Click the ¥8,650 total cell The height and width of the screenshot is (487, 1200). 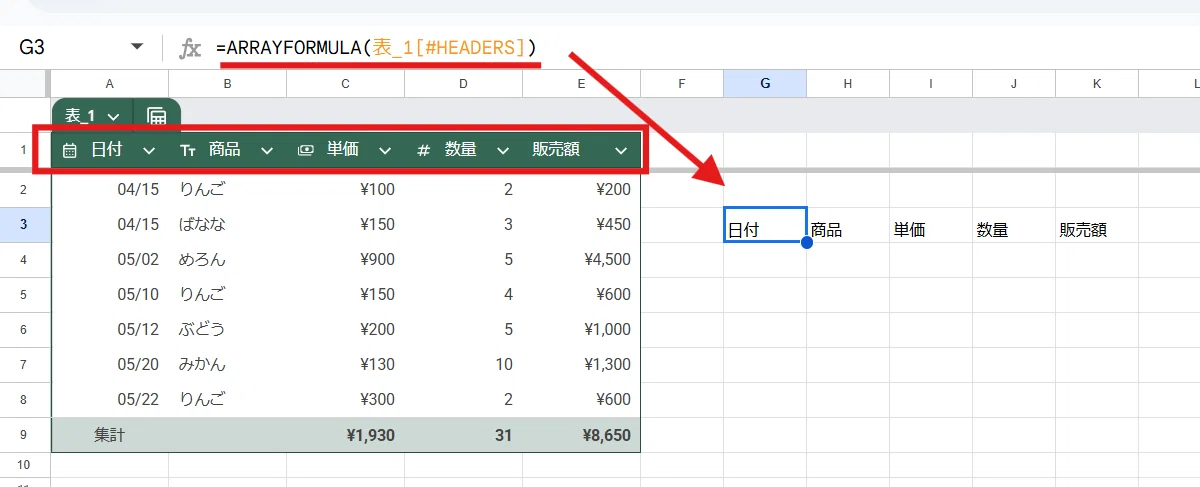click(582, 435)
